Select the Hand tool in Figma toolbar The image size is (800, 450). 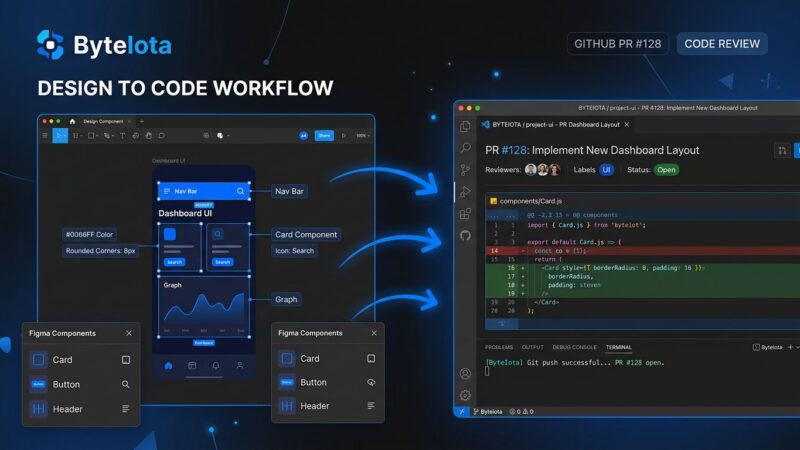tap(148, 136)
